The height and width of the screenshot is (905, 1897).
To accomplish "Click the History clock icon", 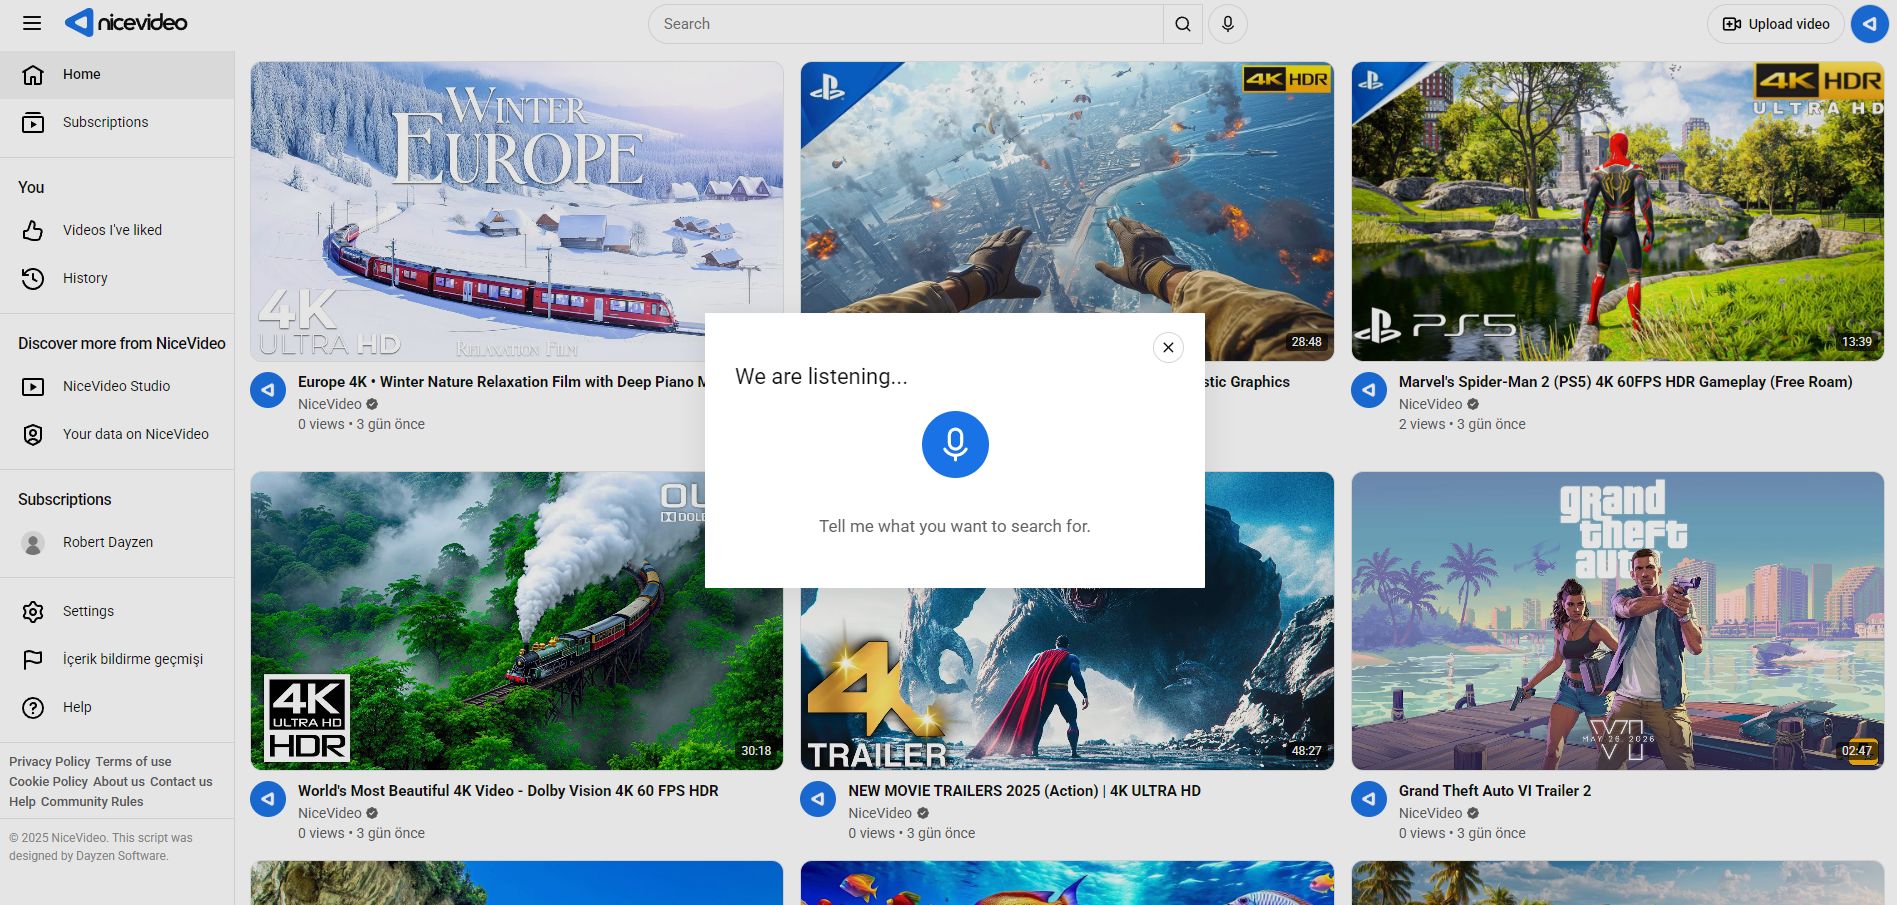I will point(33,278).
